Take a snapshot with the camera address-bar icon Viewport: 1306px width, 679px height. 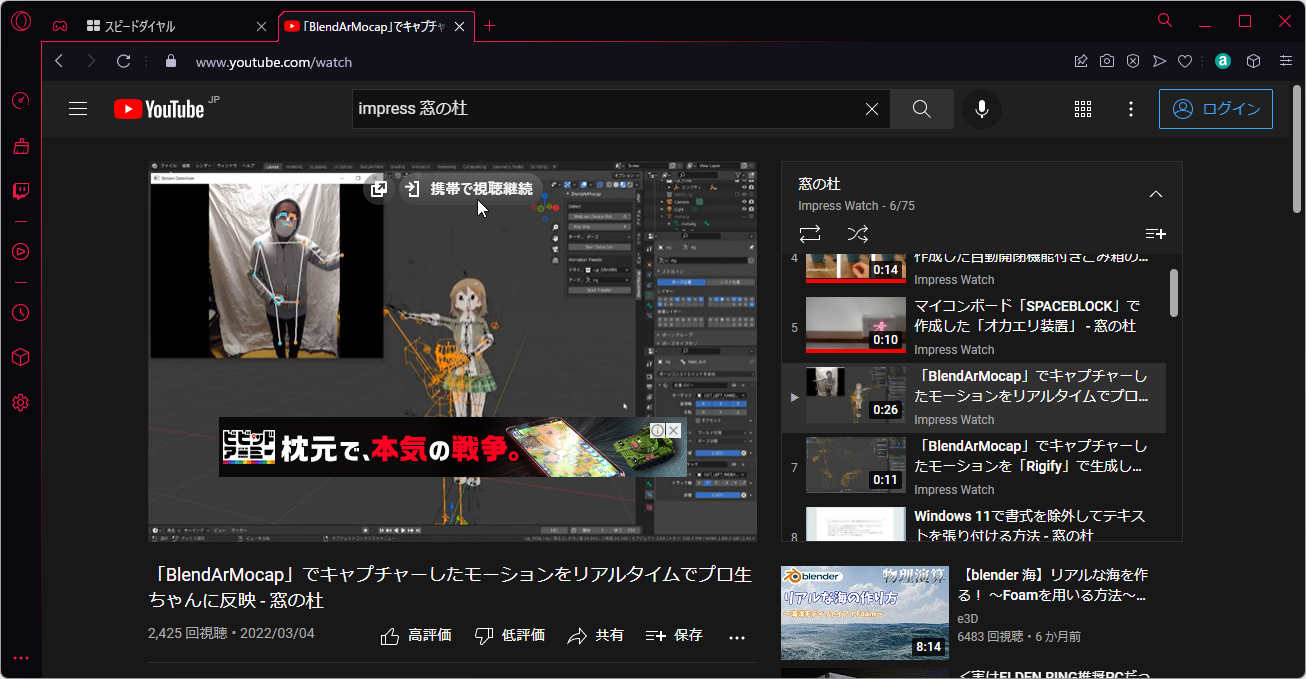coord(1106,60)
